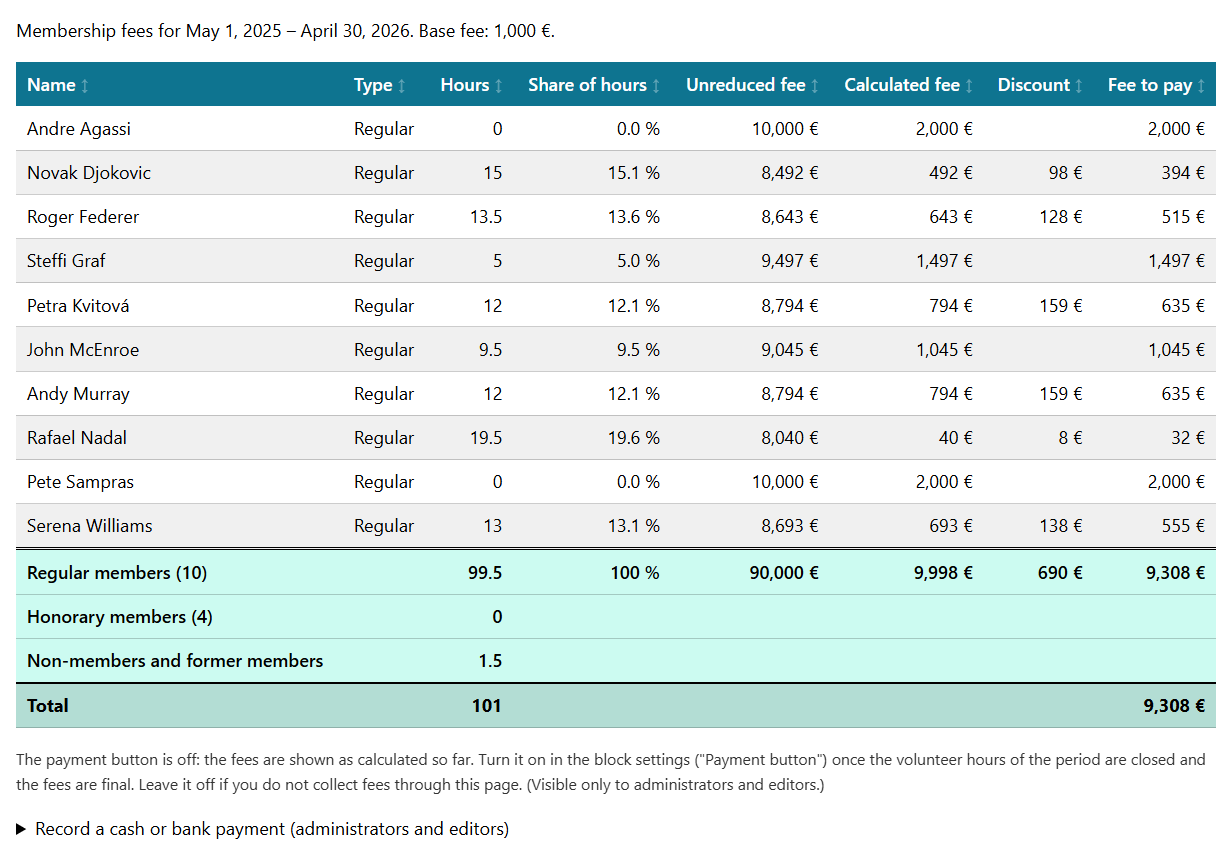The width and height of the screenshot is (1232, 868).
Task: Click the Total row 9,308 € amount
Action: tap(1174, 706)
